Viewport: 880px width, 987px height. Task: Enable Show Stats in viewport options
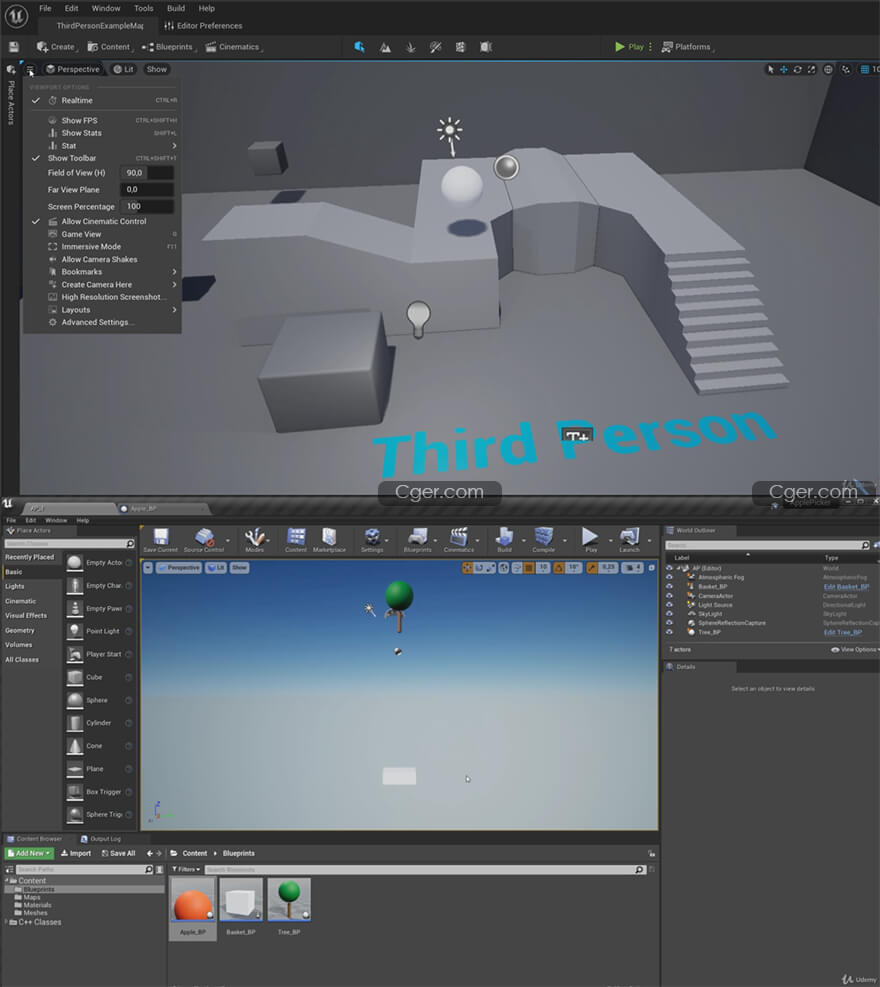click(x=103, y=133)
